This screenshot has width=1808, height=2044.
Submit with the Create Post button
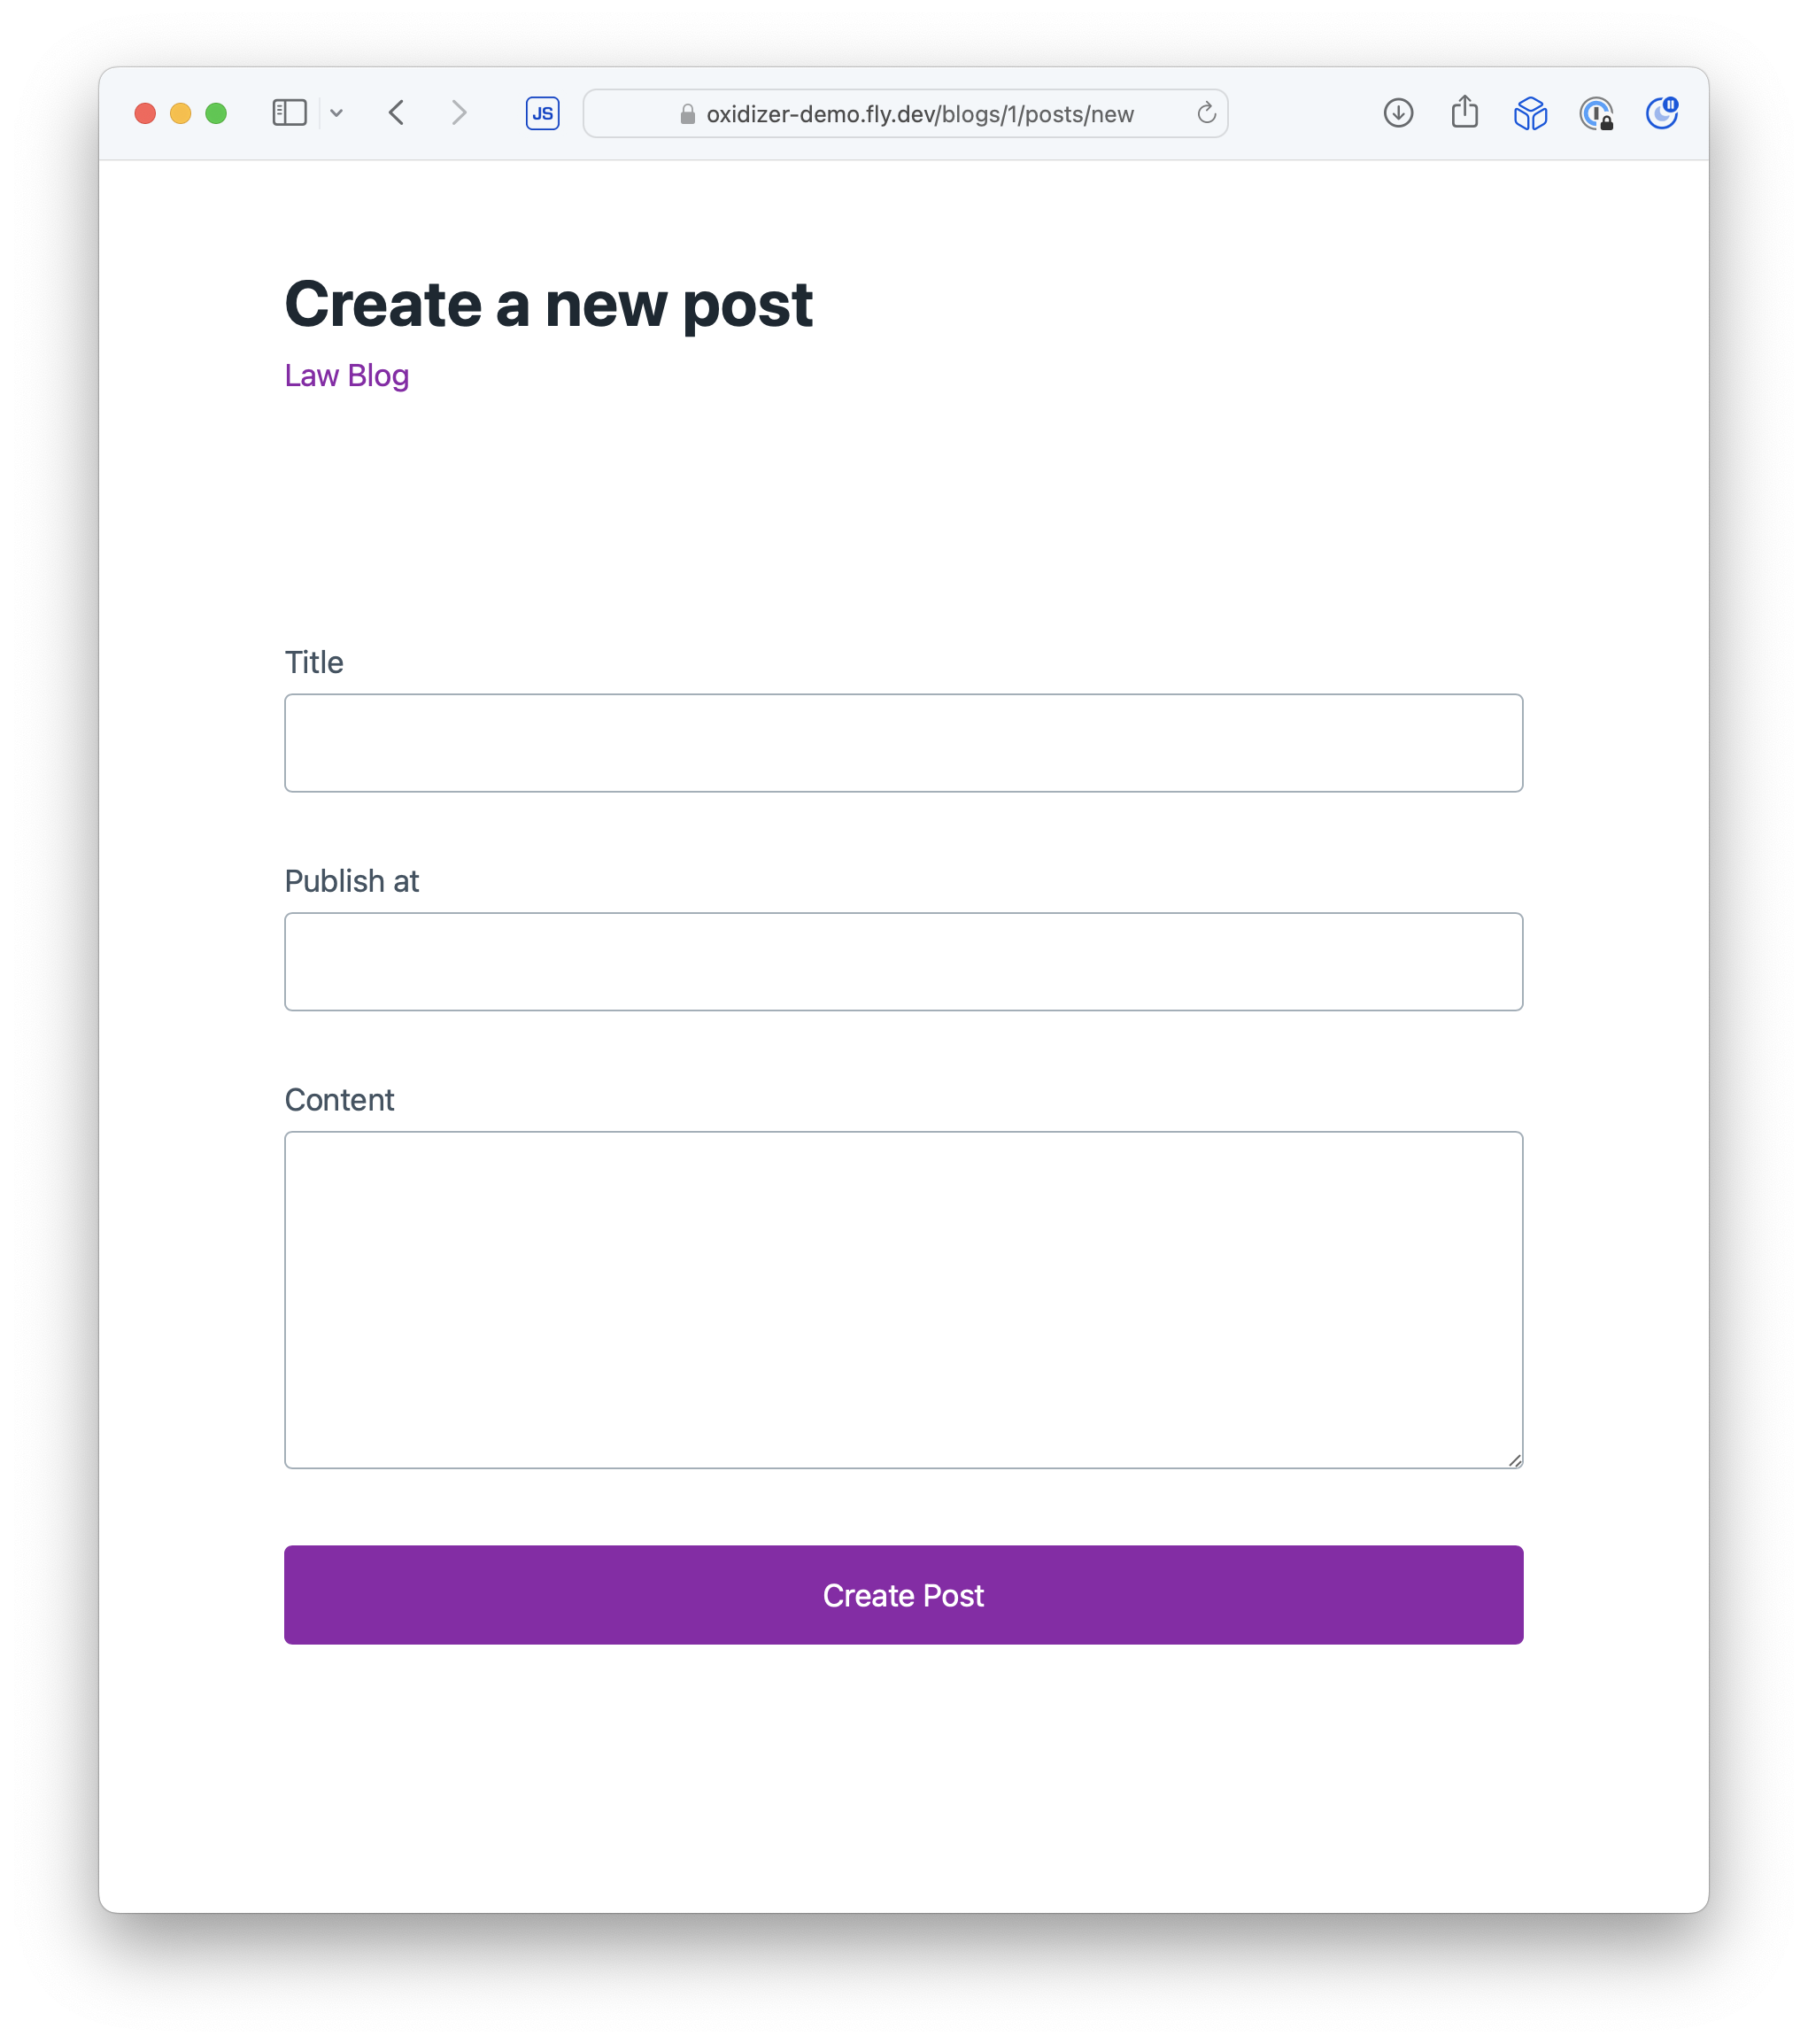click(903, 1595)
